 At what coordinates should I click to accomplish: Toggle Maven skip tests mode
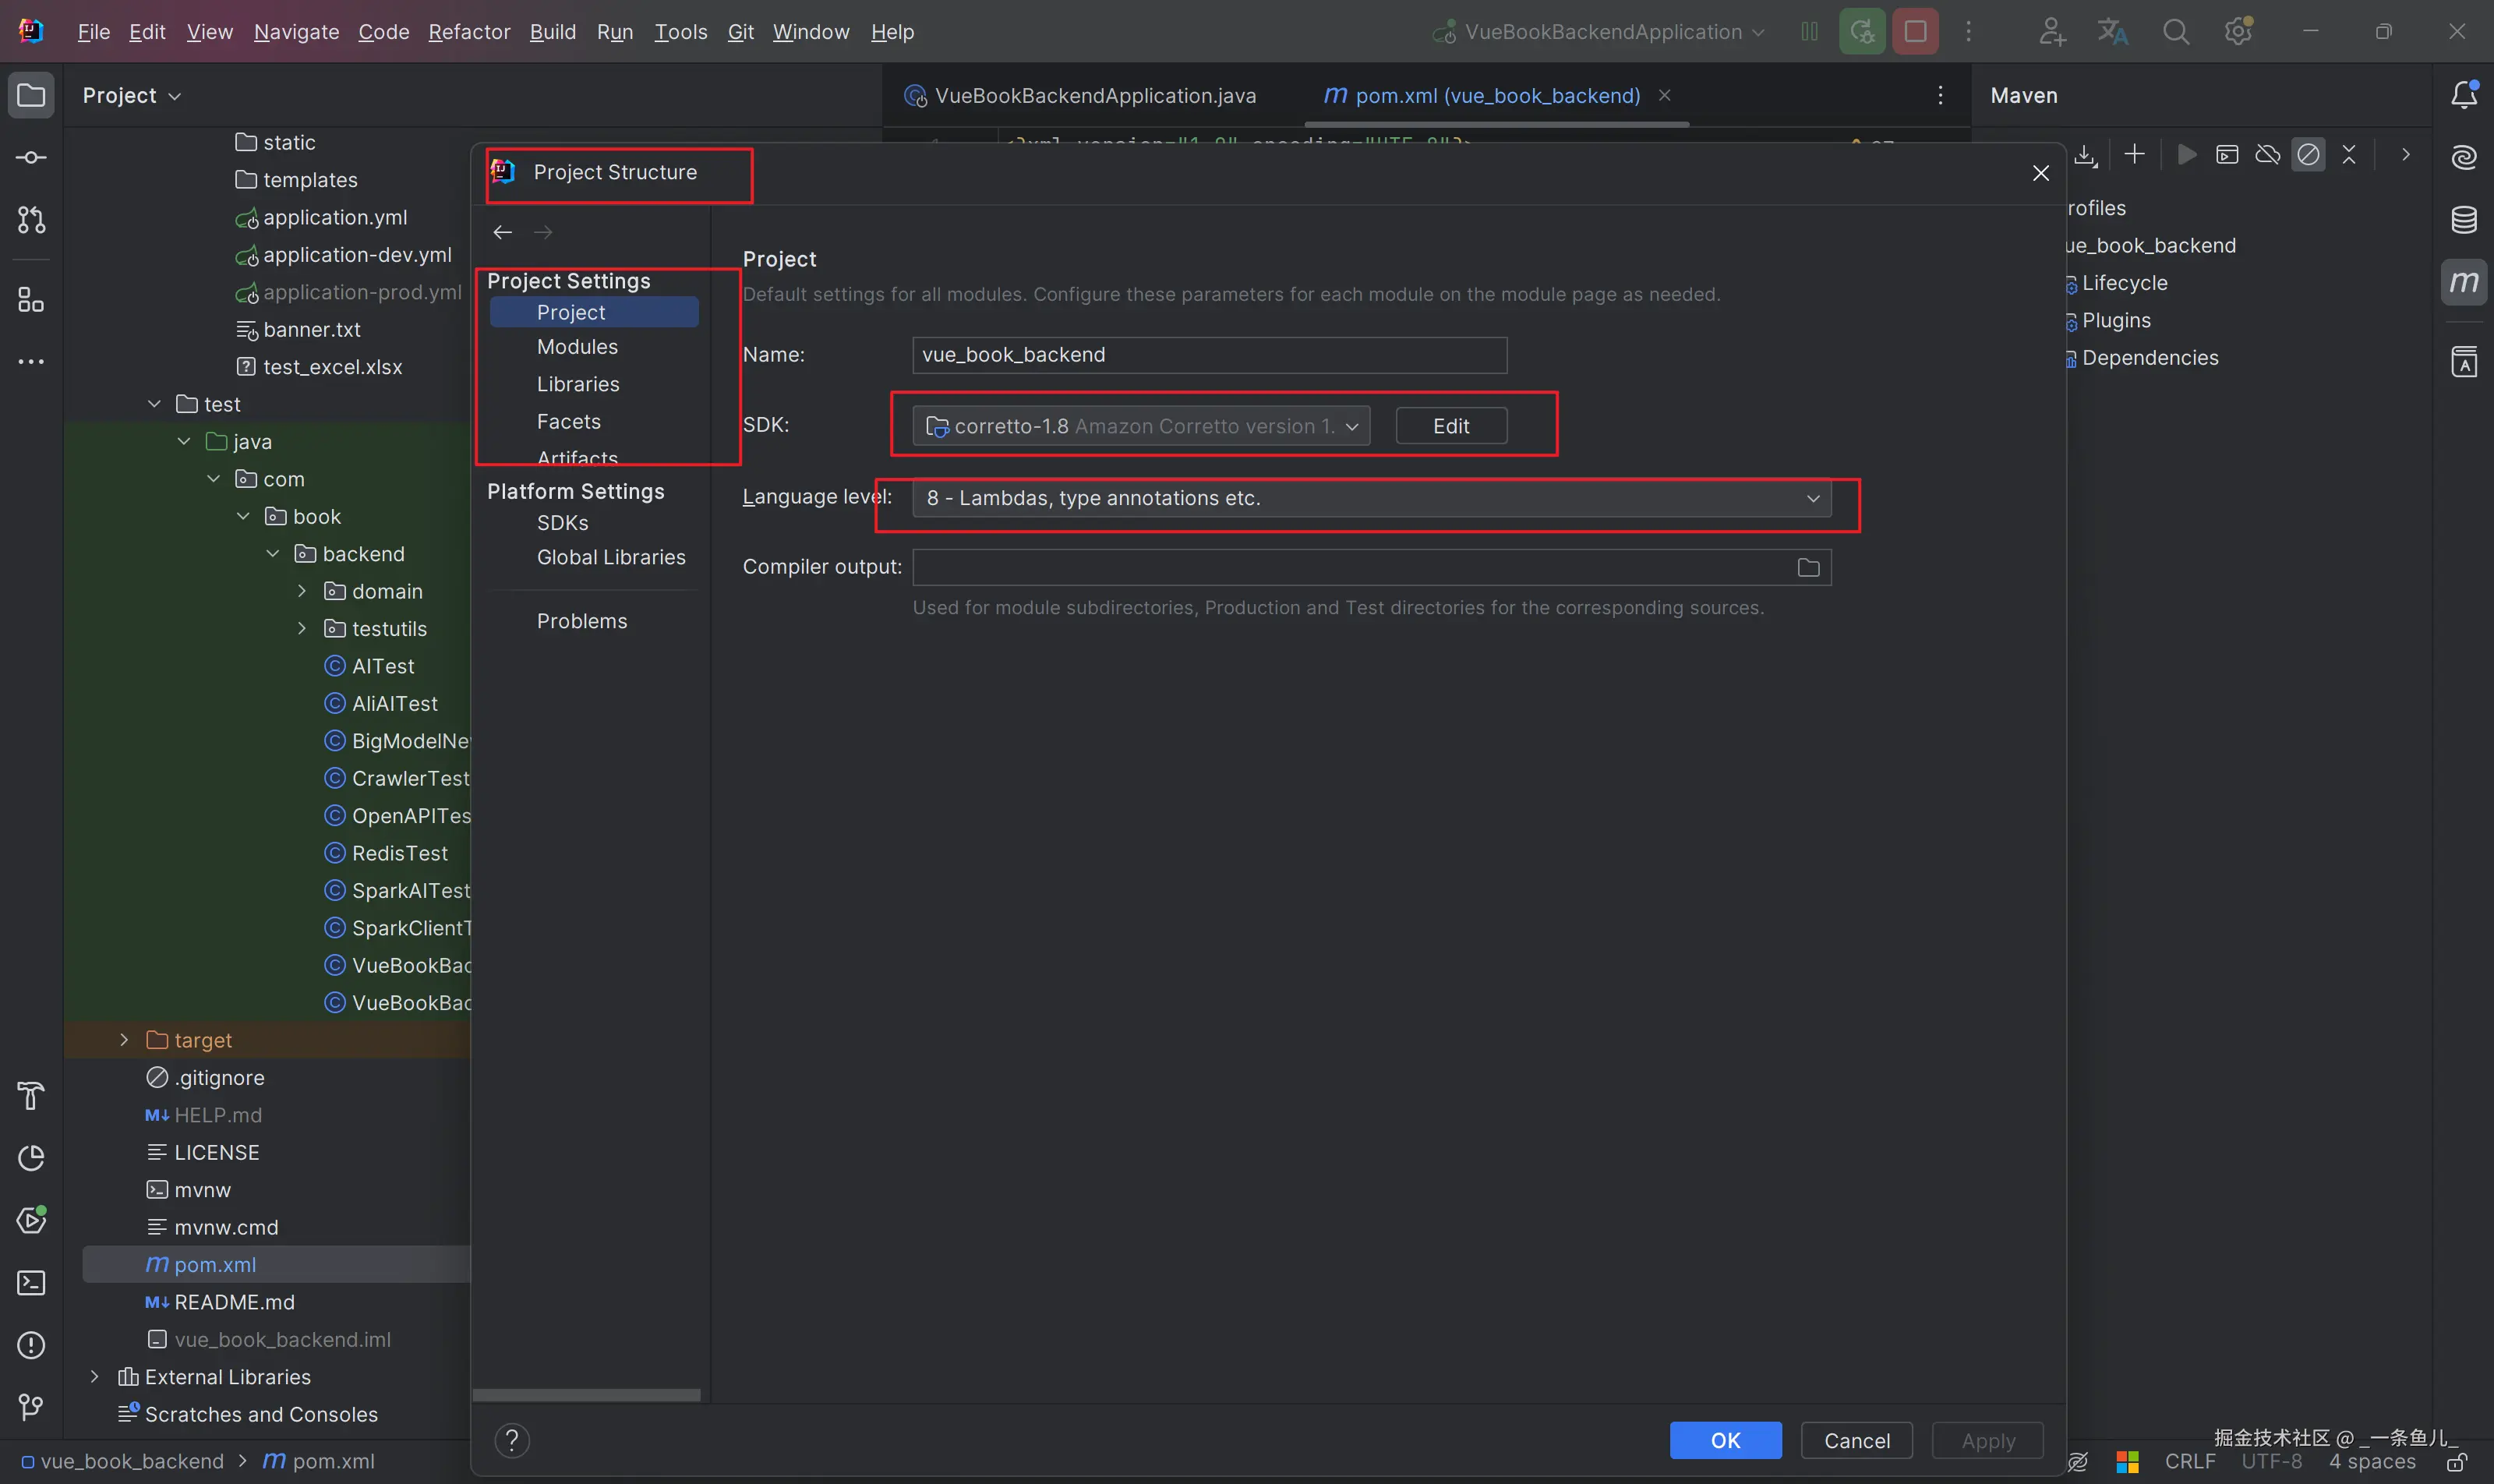[x=2308, y=155]
